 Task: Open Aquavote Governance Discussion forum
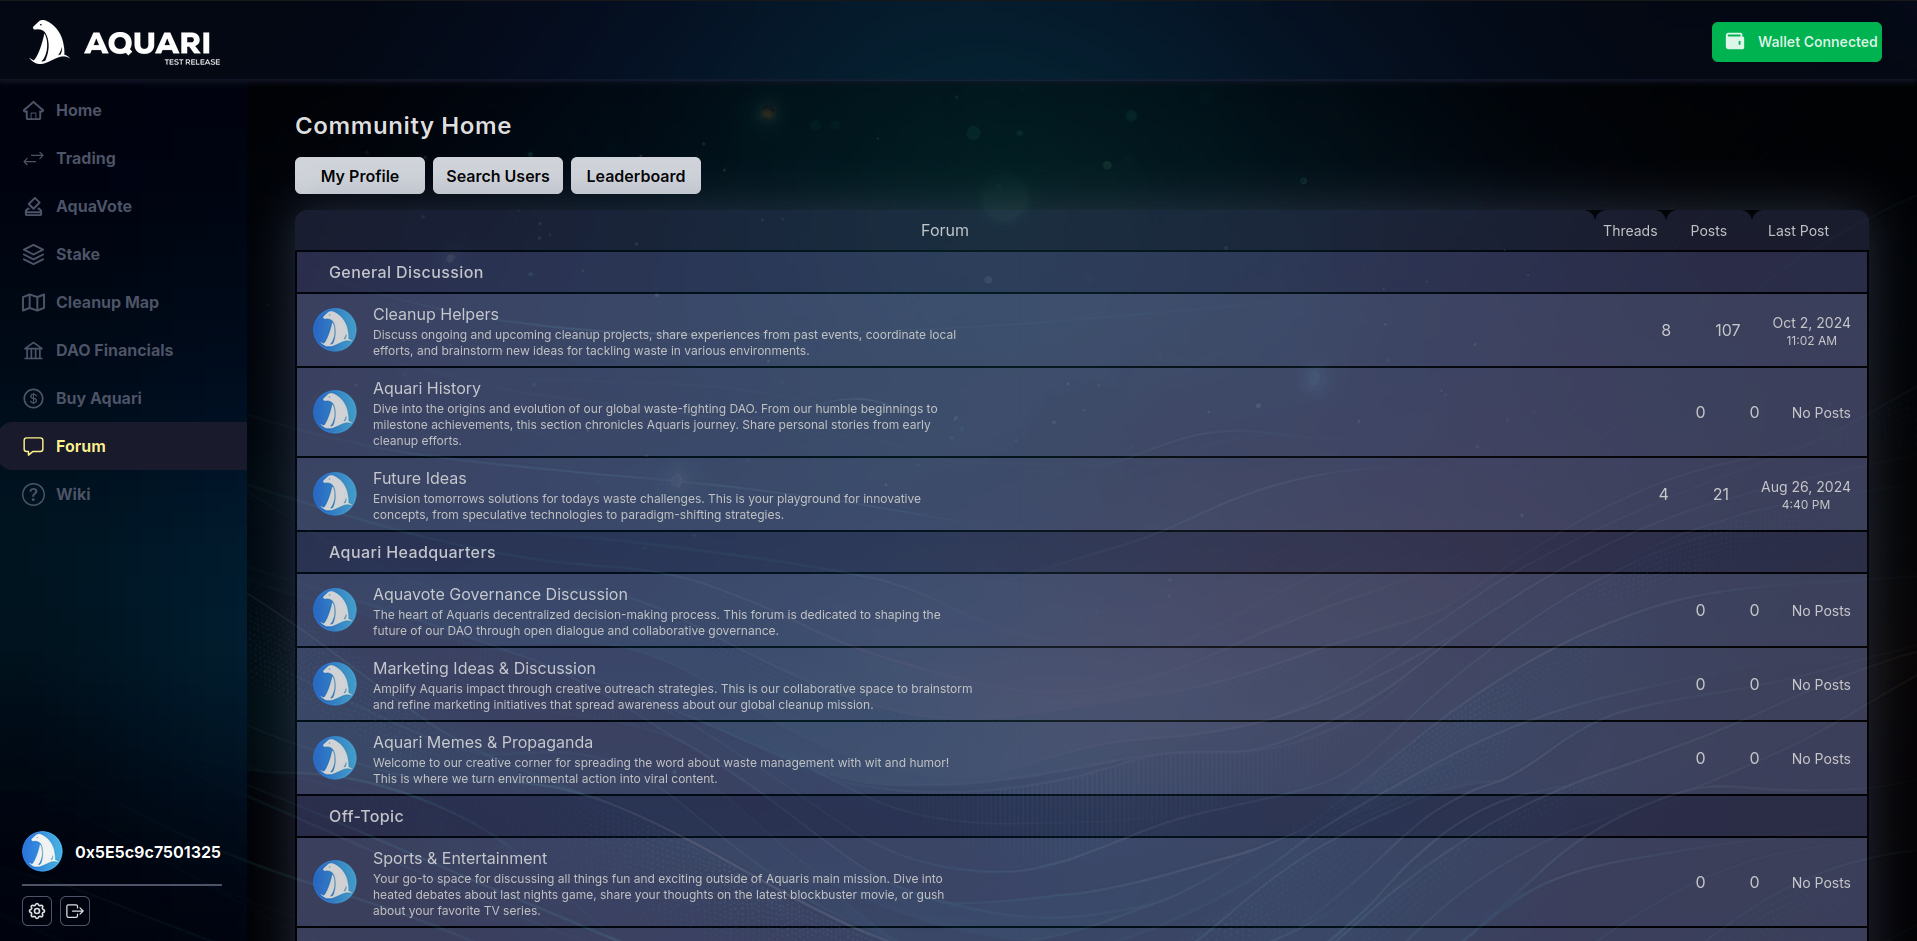coord(500,594)
